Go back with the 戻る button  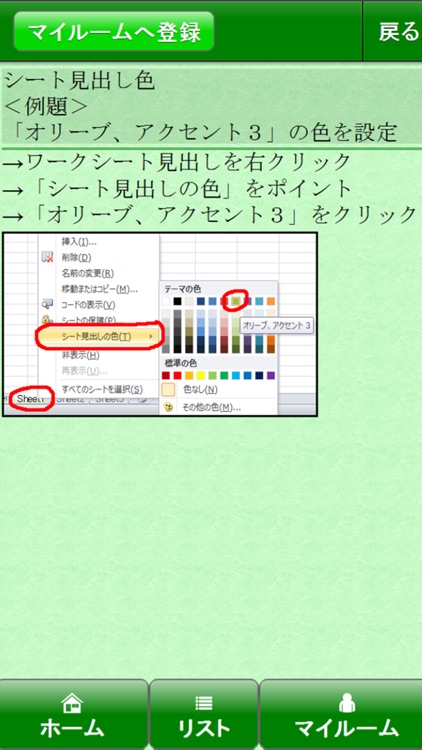point(393,31)
